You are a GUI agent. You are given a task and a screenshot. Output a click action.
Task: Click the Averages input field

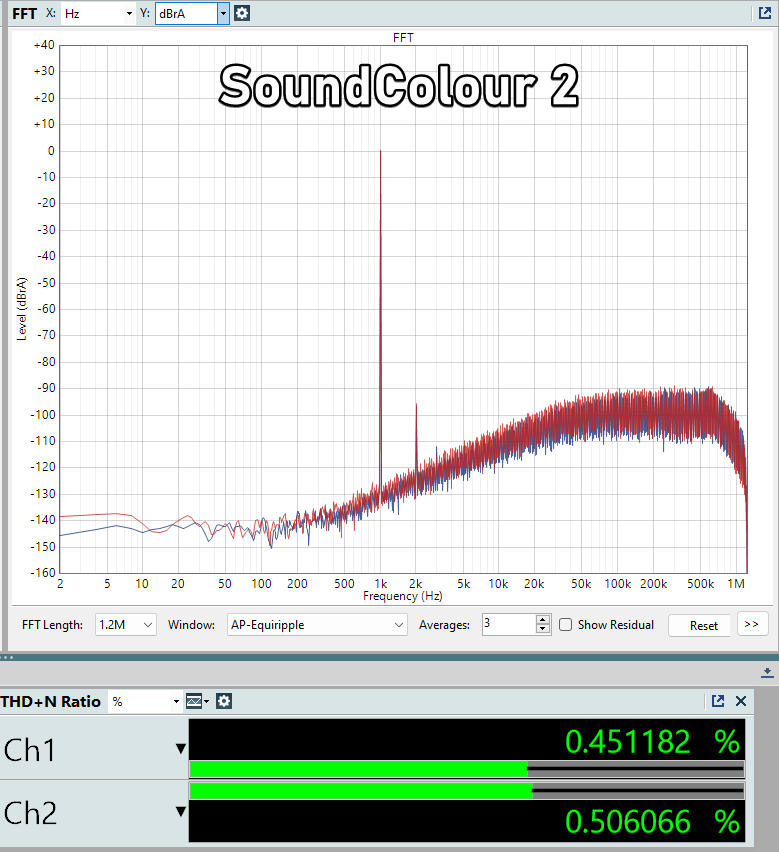(508, 625)
